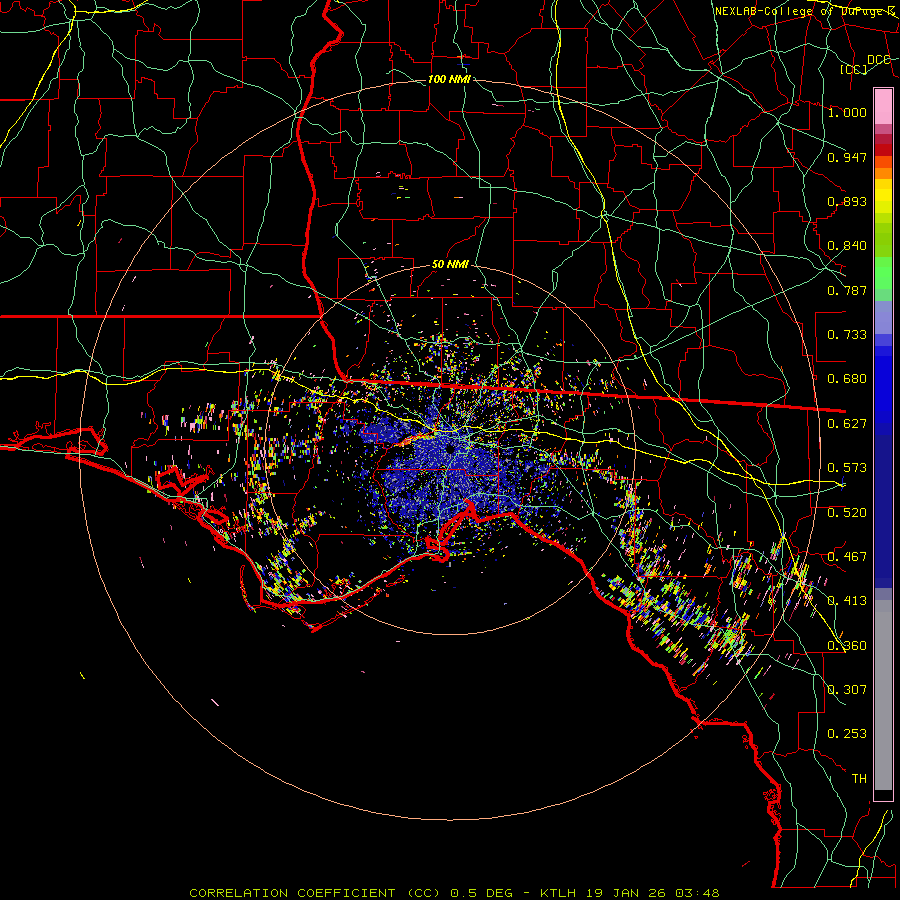Screen dimensions: 900x900
Task: Pick the gray swatch beside 0.307
Action: pyautogui.click(x=883, y=695)
